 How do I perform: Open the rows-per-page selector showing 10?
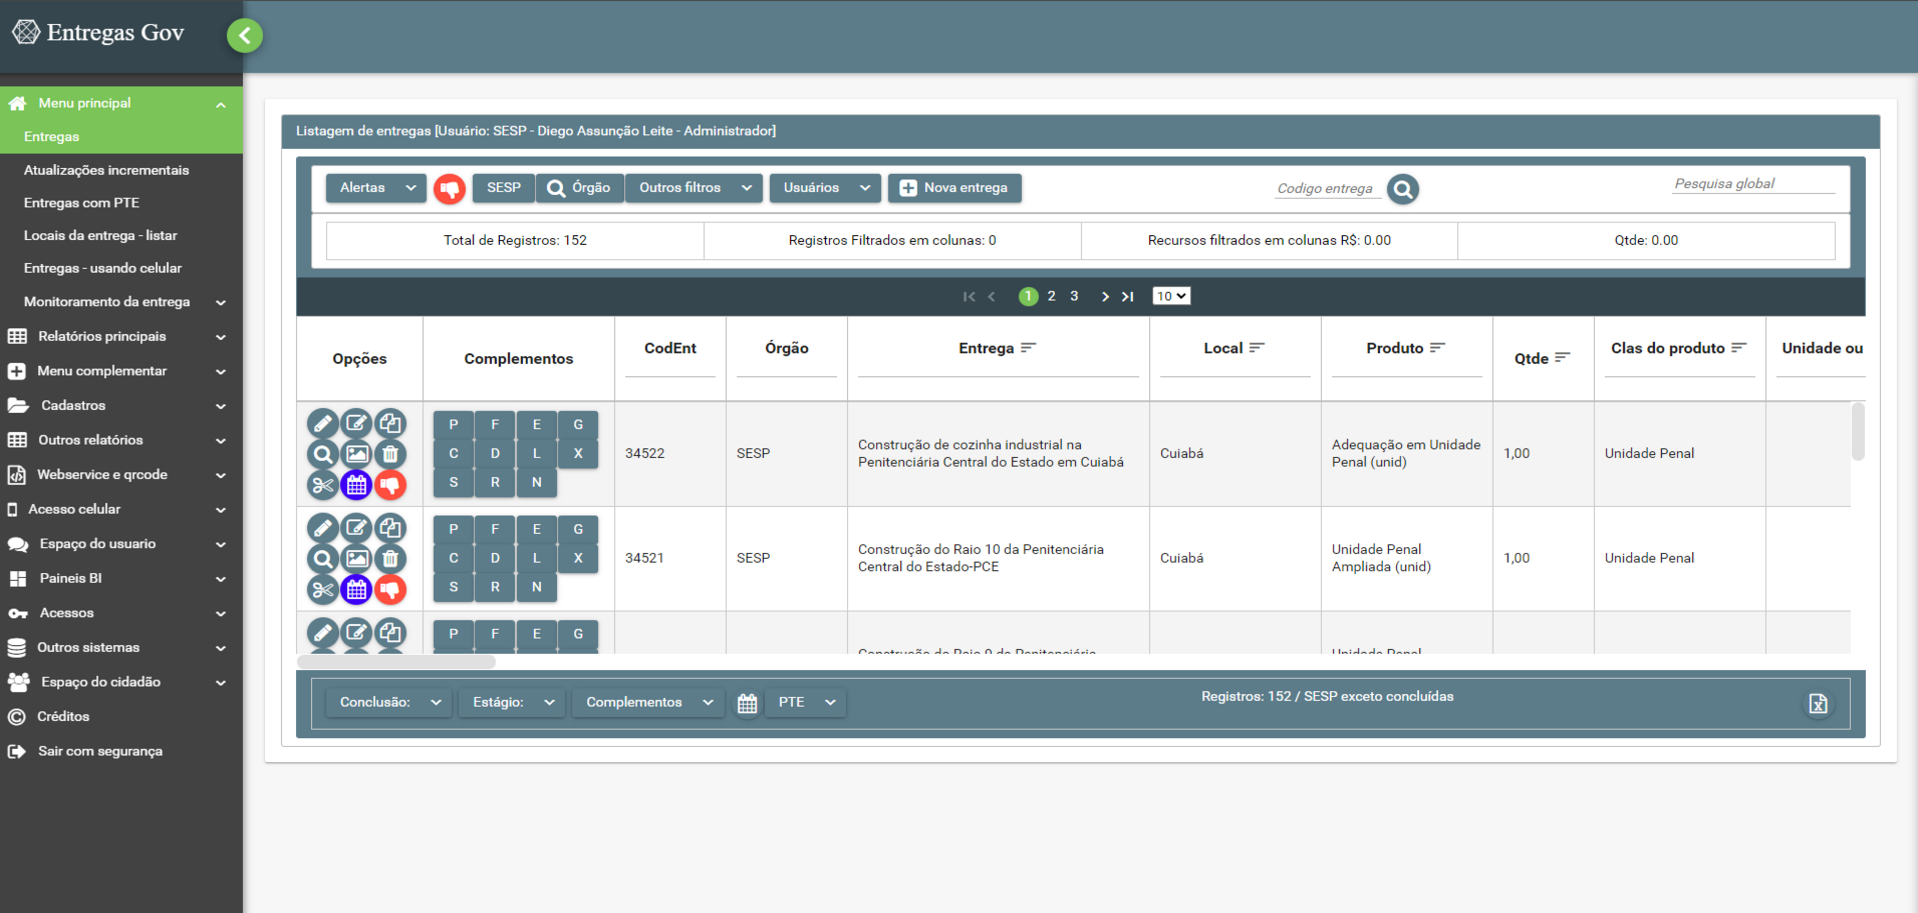click(1171, 296)
